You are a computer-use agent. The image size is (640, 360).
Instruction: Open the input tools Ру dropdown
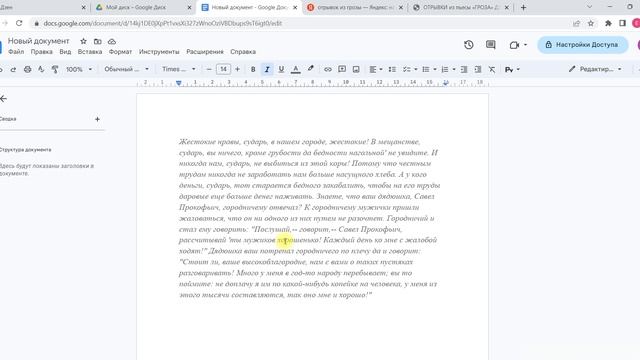[x=512, y=69]
